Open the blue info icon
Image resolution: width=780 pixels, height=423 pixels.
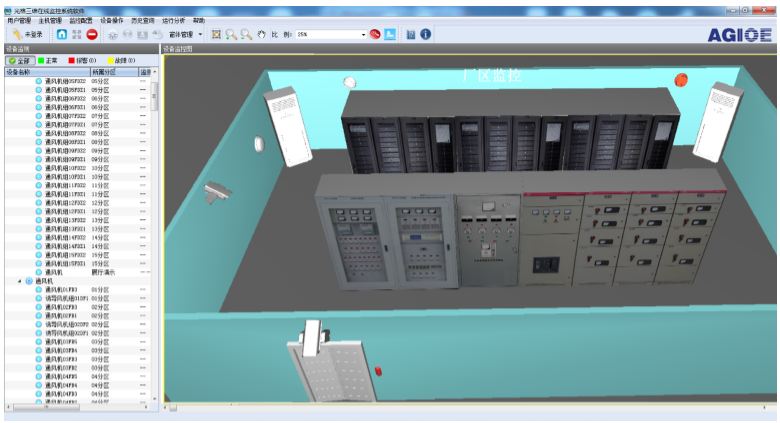[x=426, y=34]
